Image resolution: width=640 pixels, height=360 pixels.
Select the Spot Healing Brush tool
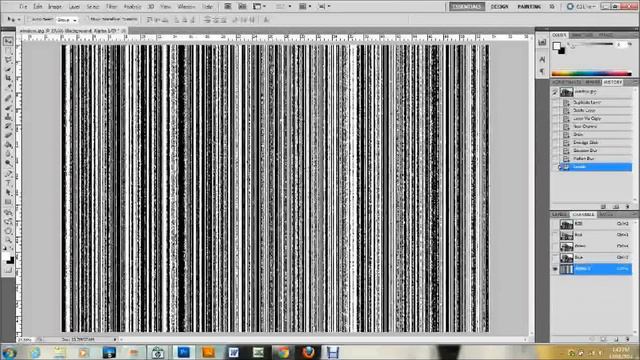[x=8, y=98]
